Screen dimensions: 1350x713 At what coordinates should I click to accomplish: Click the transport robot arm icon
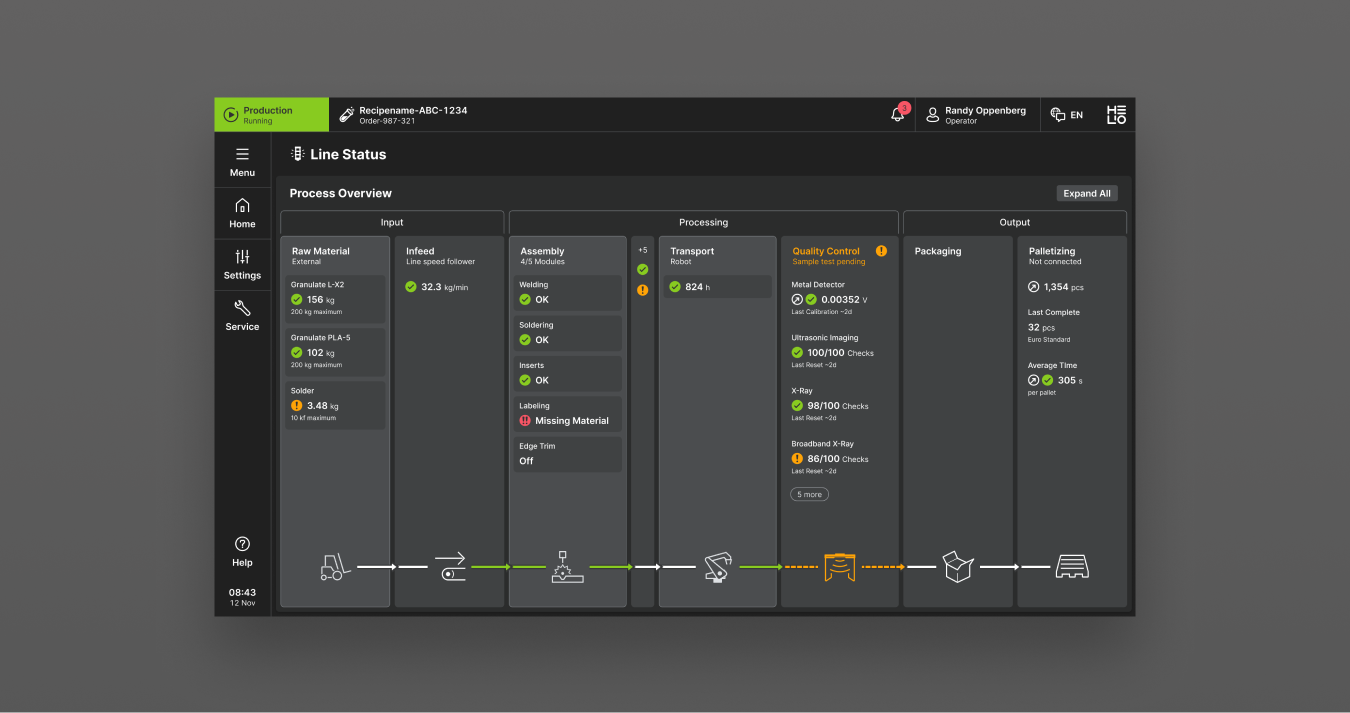[x=717, y=567]
